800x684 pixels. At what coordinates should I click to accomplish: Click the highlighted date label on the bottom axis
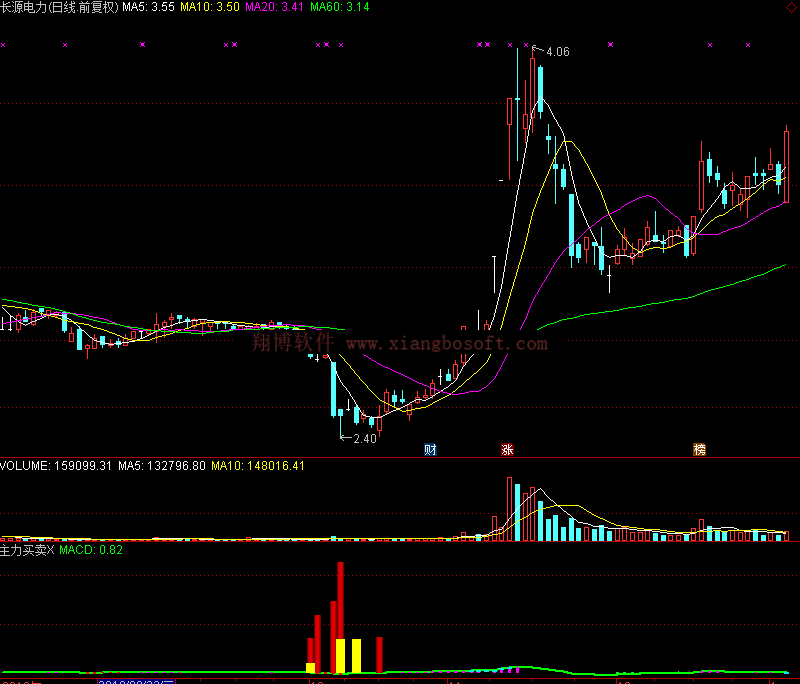[137, 681]
